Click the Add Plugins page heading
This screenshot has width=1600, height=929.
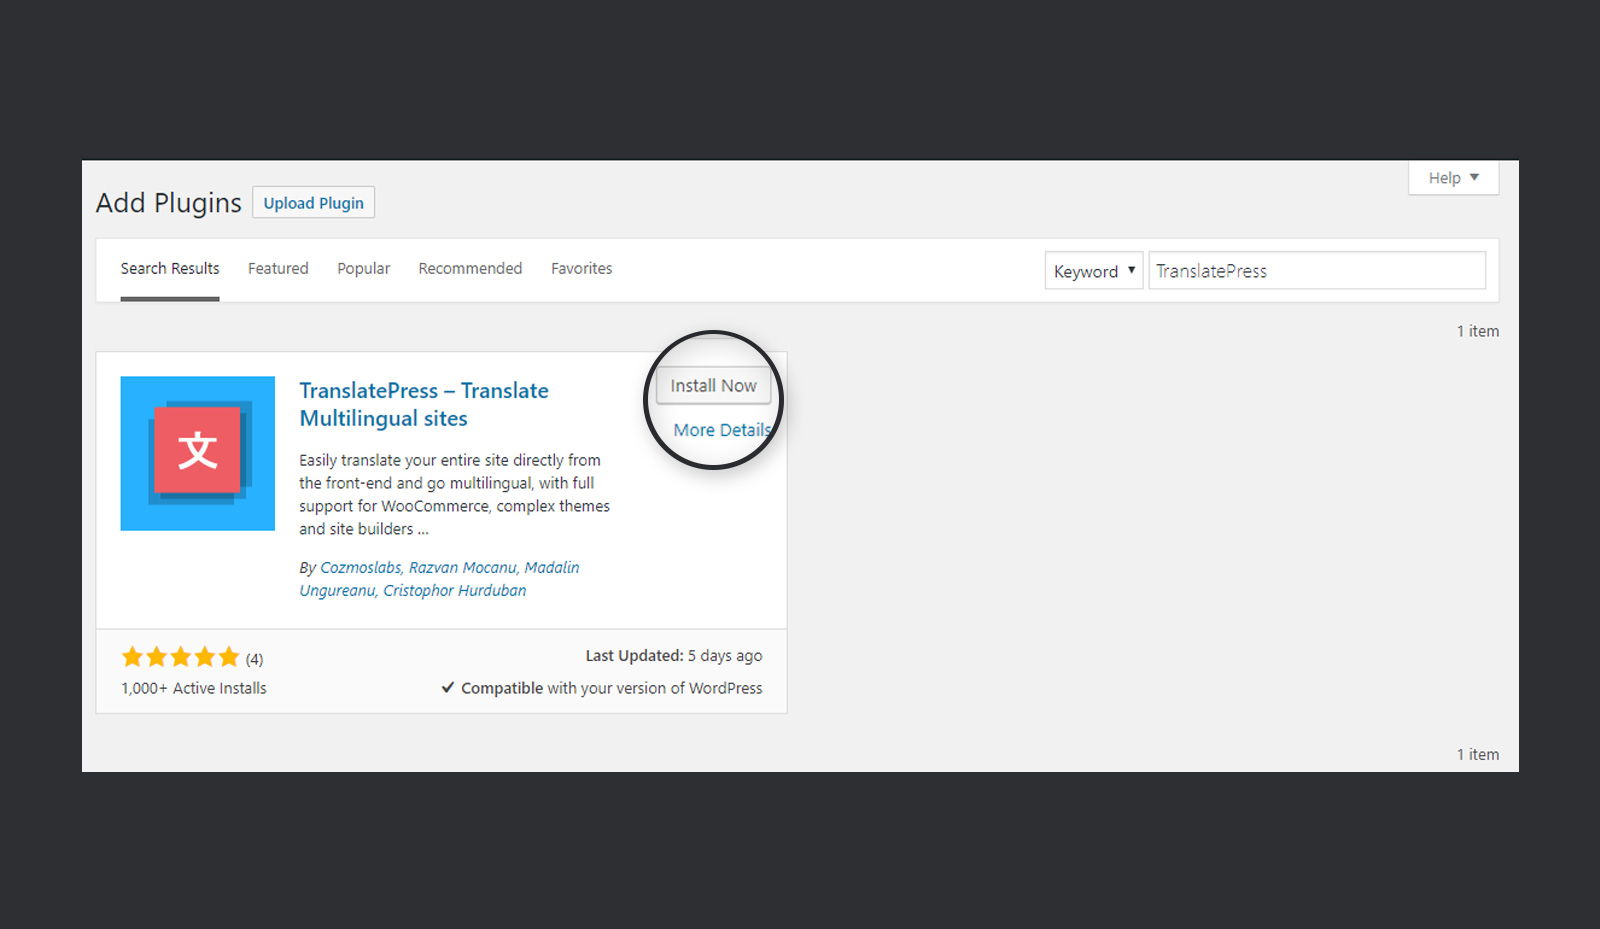click(x=169, y=203)
